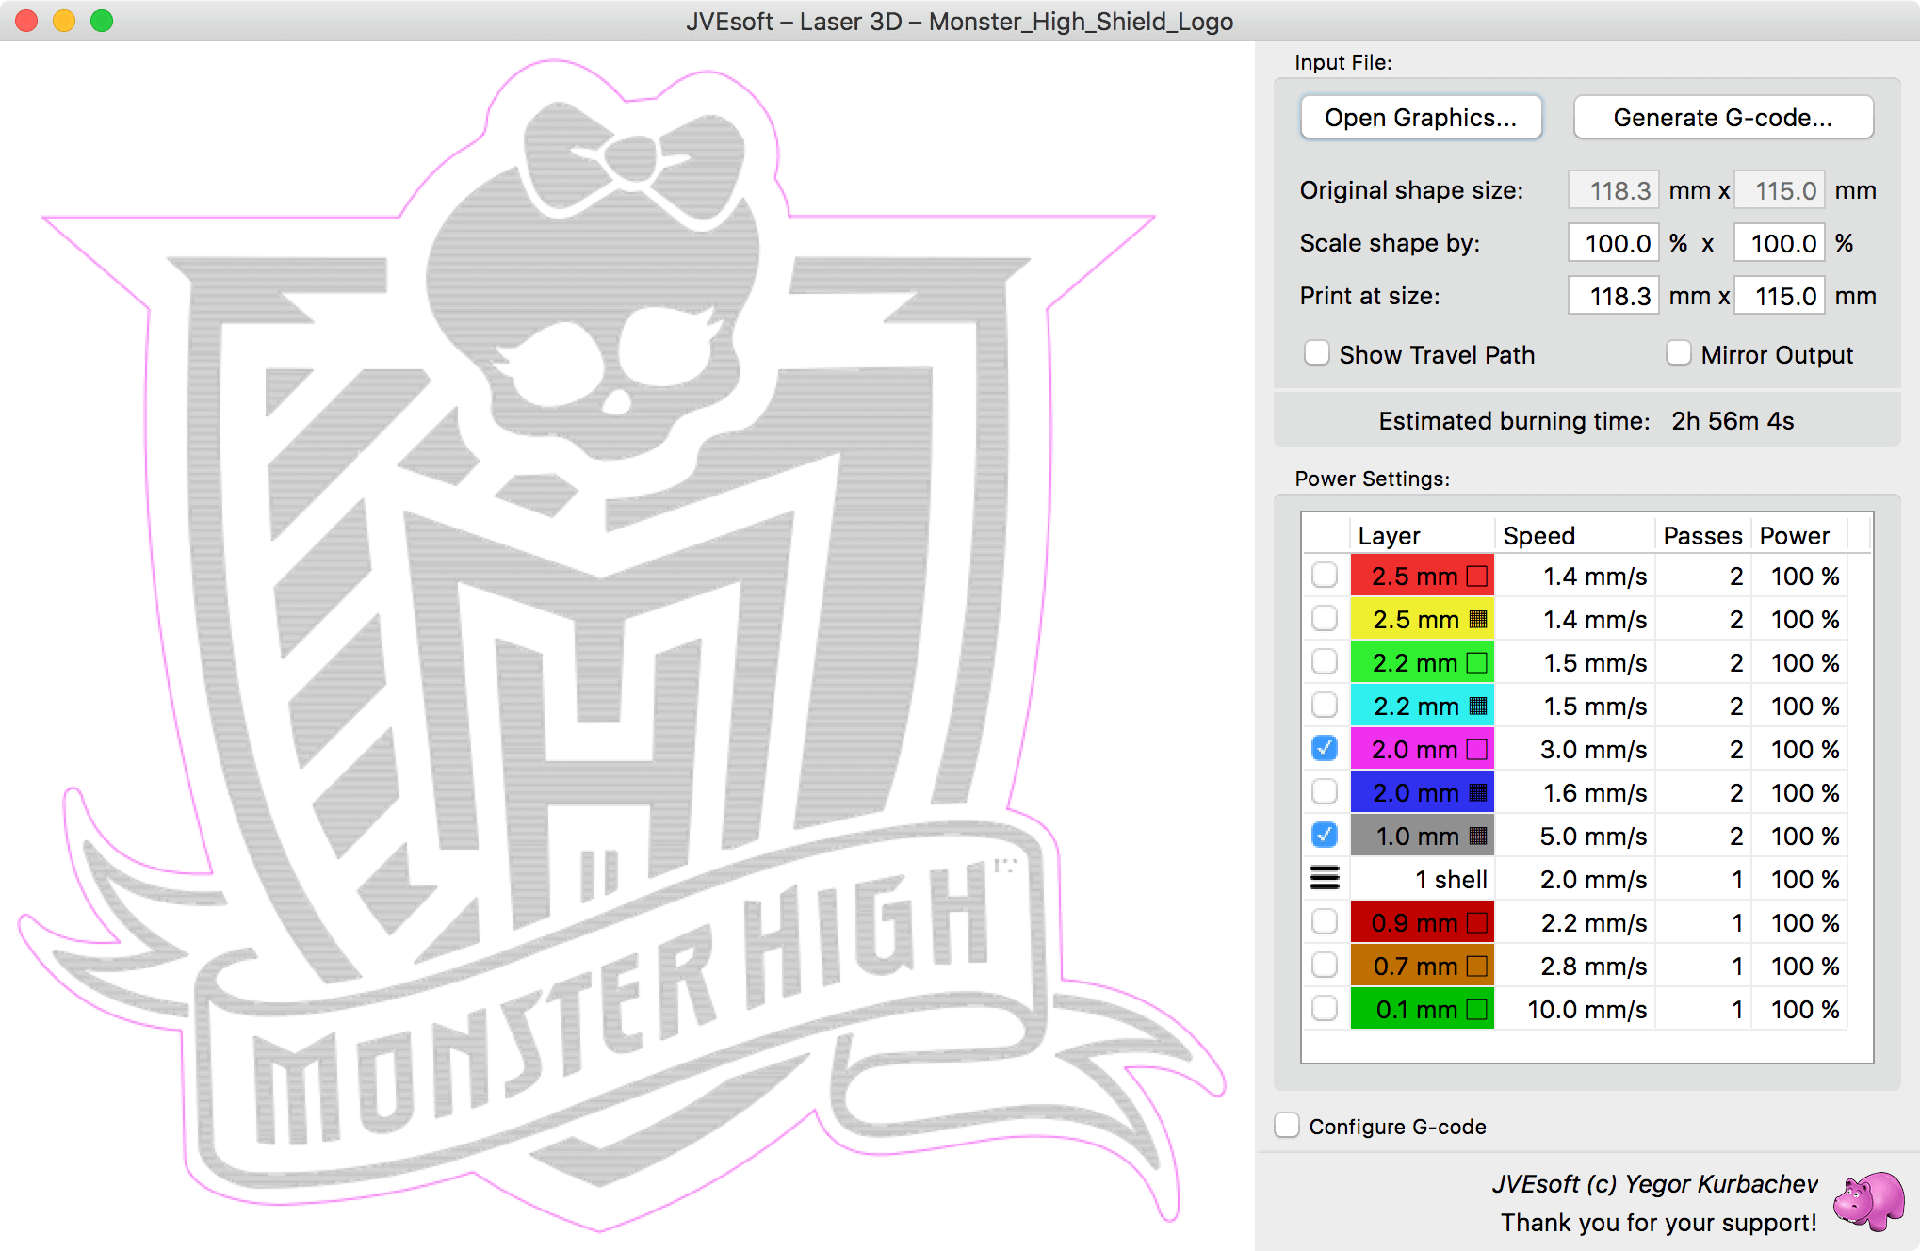Click original shape width 118.3 field

tap(1614, 190)
